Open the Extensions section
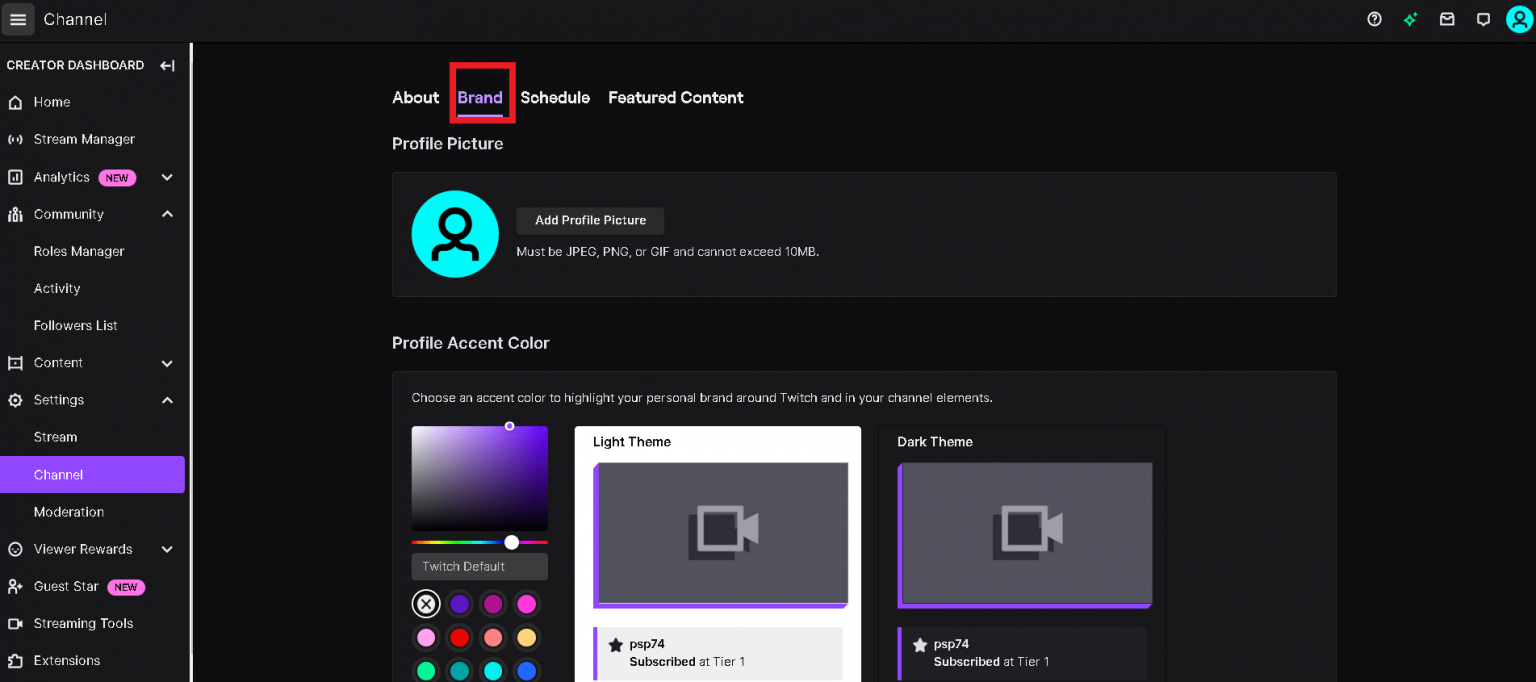Viewport: 1536px width, 682px height. click(66, 660)
